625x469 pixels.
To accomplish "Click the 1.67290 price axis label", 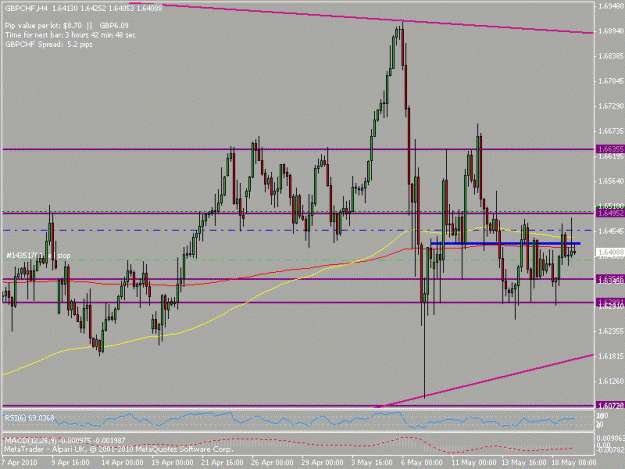I will (610, 106).
